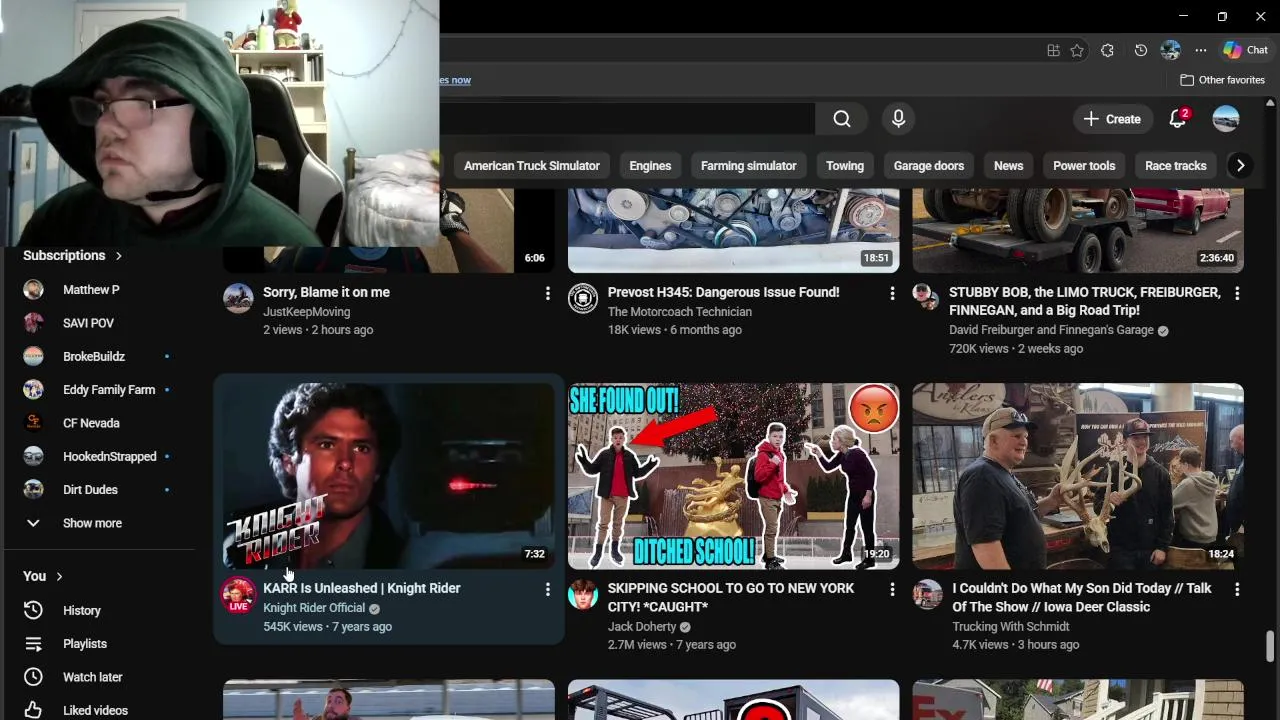Image resolution: width=1280 pixels, height=720 pixels.
Task: Open options menu for STUBBY BOB video
Action: click(1237, 293)
